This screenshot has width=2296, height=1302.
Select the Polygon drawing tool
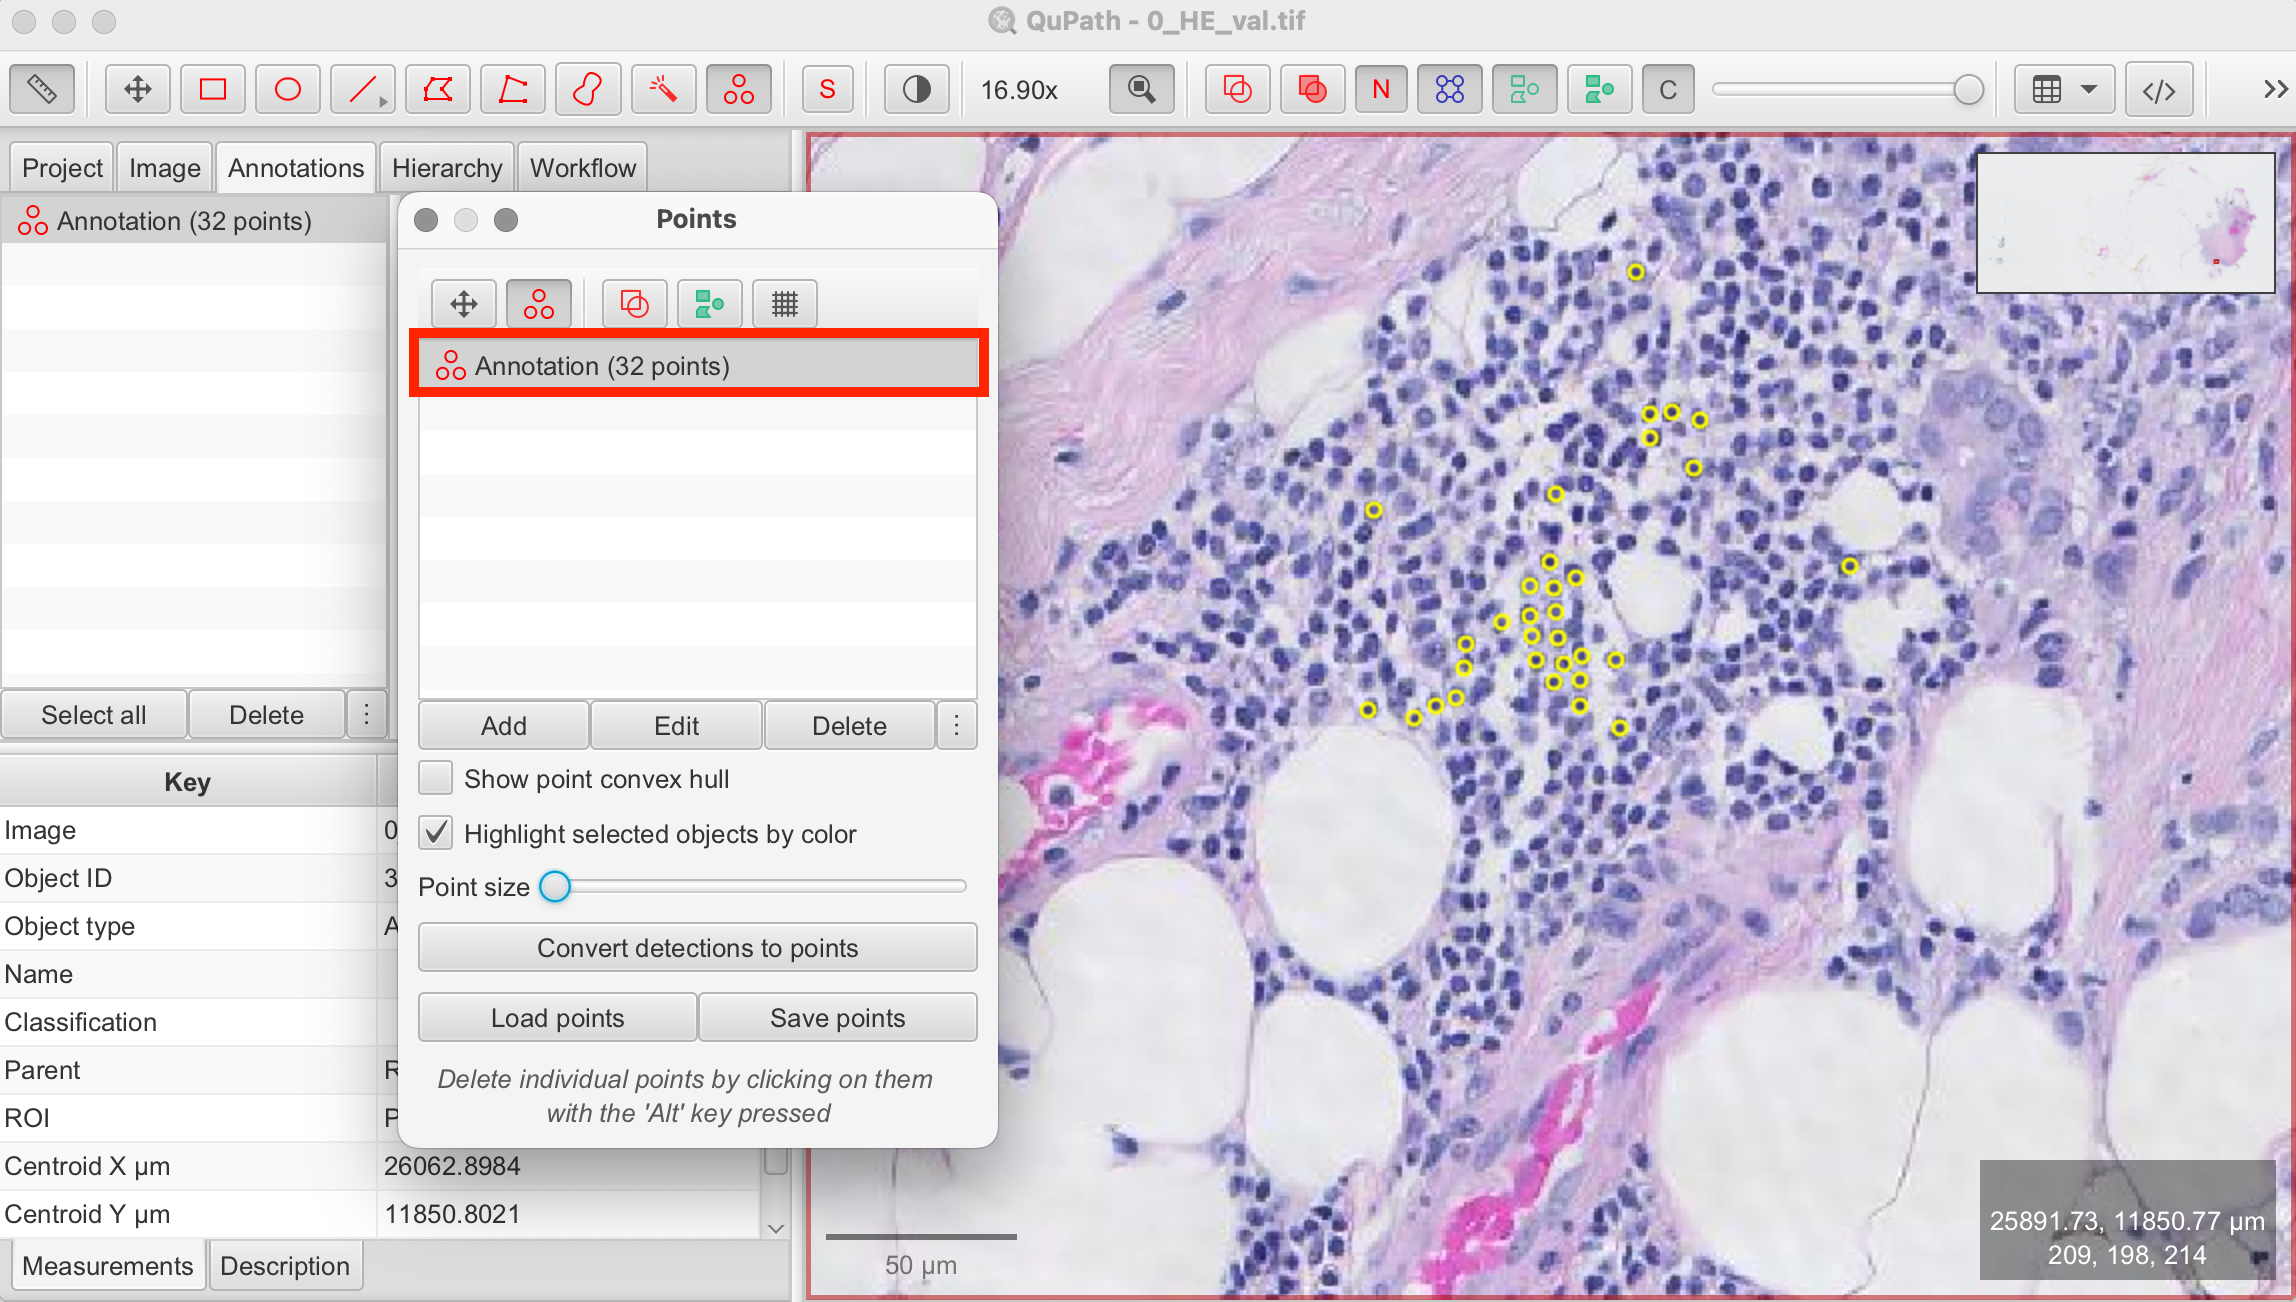click(438, 90)
